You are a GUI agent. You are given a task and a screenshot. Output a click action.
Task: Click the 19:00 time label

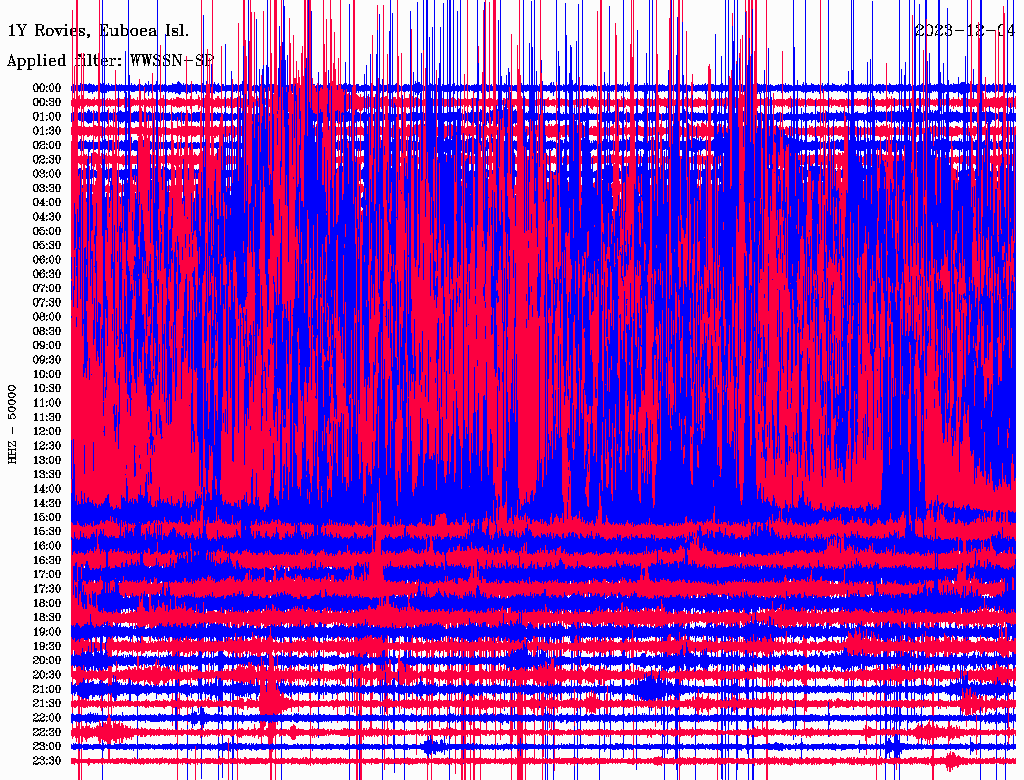[x=48, y=632]
